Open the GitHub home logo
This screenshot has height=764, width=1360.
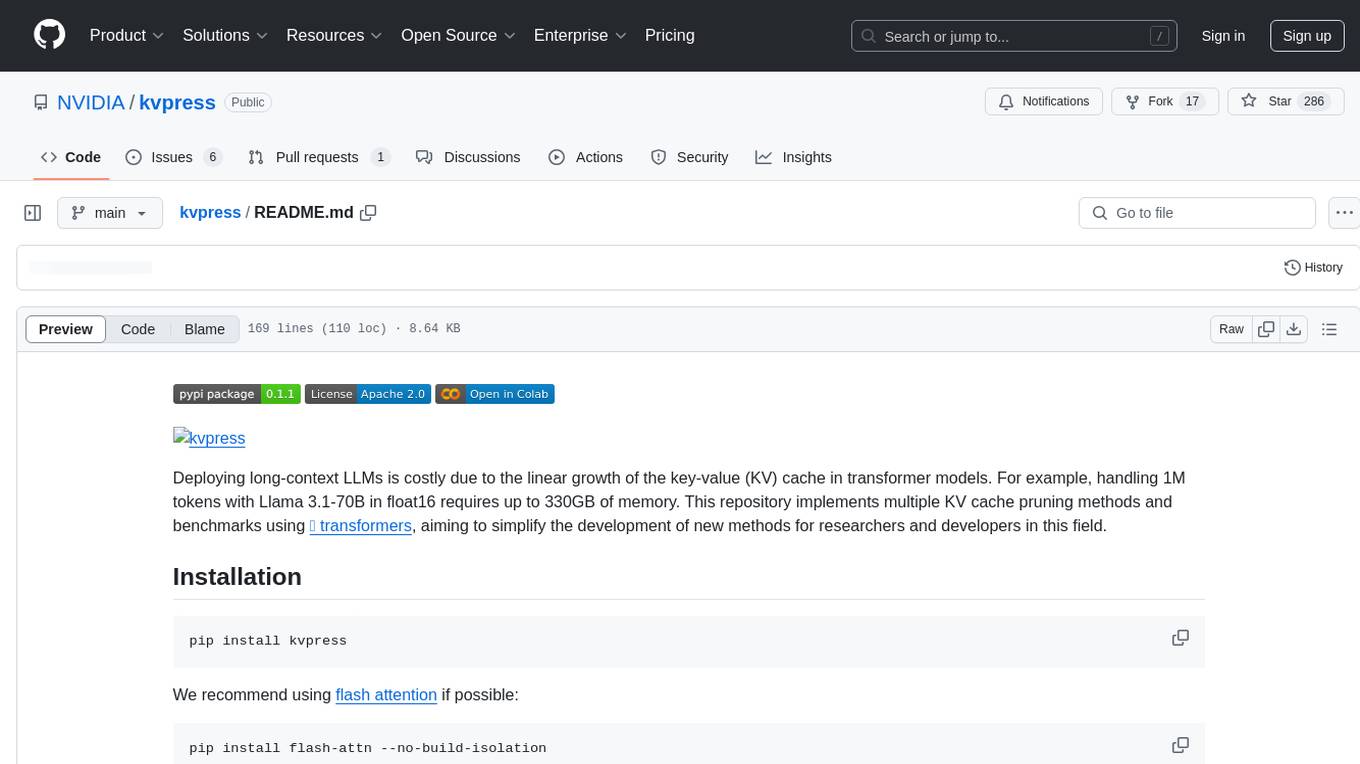(x=49, y=35)
